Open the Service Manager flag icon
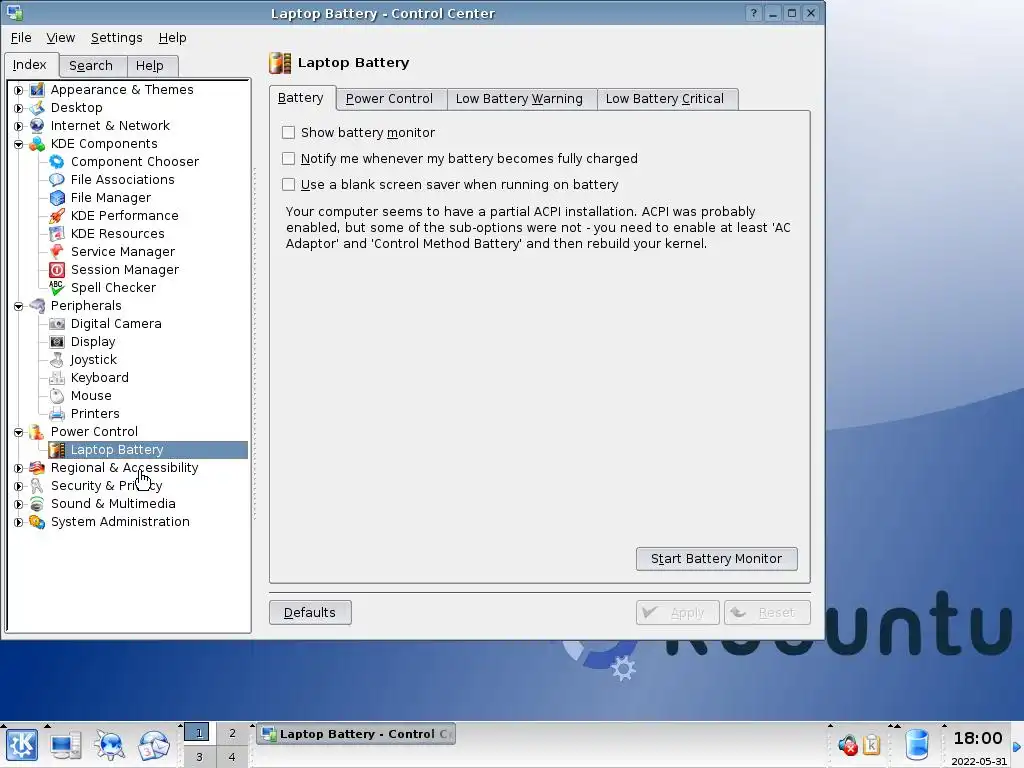Screen dimensions: 1024x768 click(x=57, y=251)
